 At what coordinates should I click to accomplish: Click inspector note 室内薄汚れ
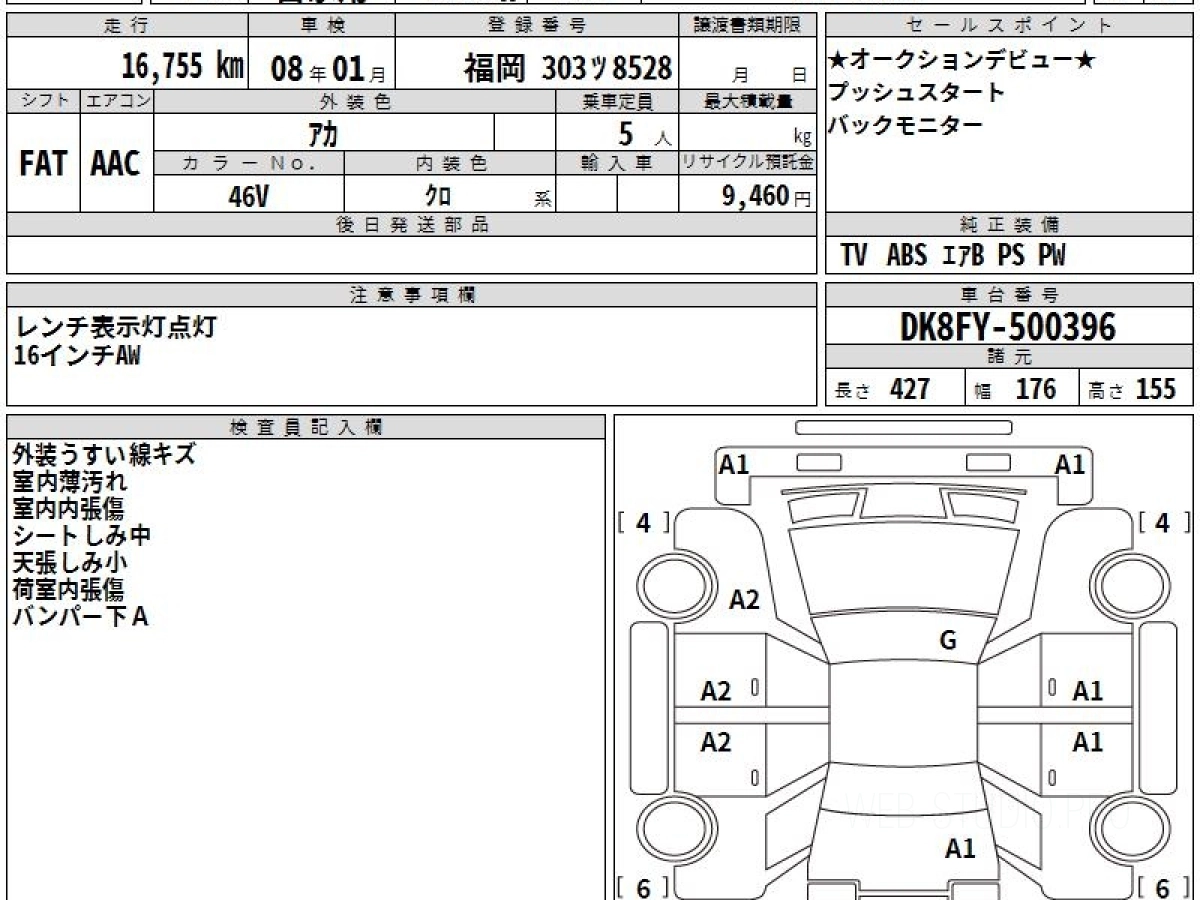pyautogui.click(x=70, y=482)
